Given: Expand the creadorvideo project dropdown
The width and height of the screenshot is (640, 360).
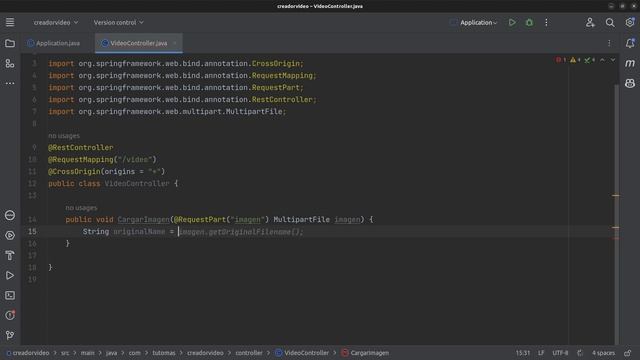Looking at the screenshot, I should tap(56, 22).
